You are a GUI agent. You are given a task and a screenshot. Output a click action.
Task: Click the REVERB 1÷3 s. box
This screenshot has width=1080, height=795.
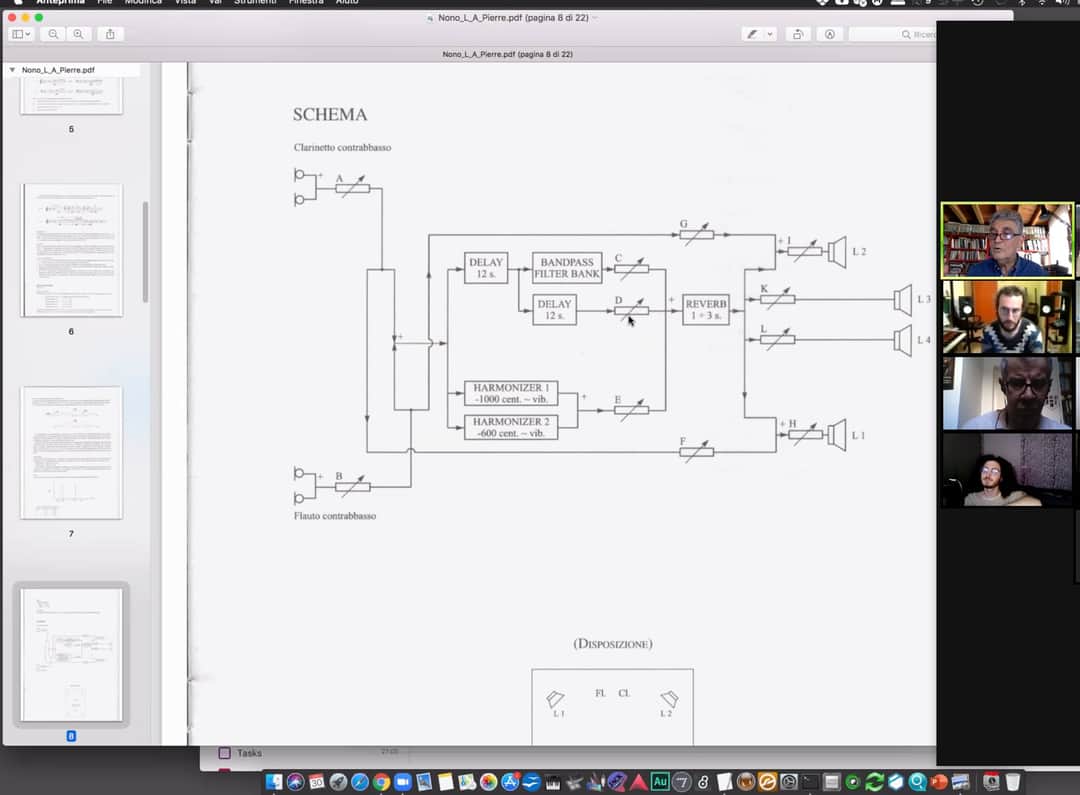705,309
